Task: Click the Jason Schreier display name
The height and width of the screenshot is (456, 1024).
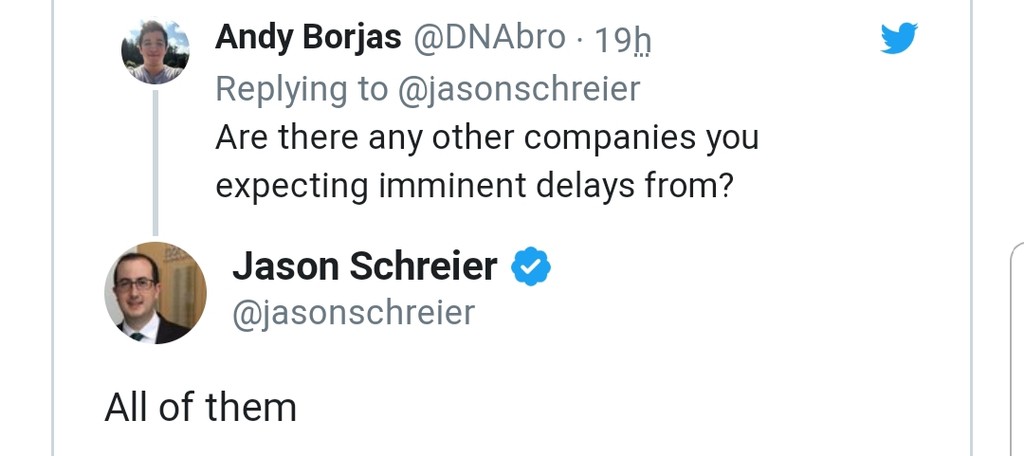Action: [365, 267]
